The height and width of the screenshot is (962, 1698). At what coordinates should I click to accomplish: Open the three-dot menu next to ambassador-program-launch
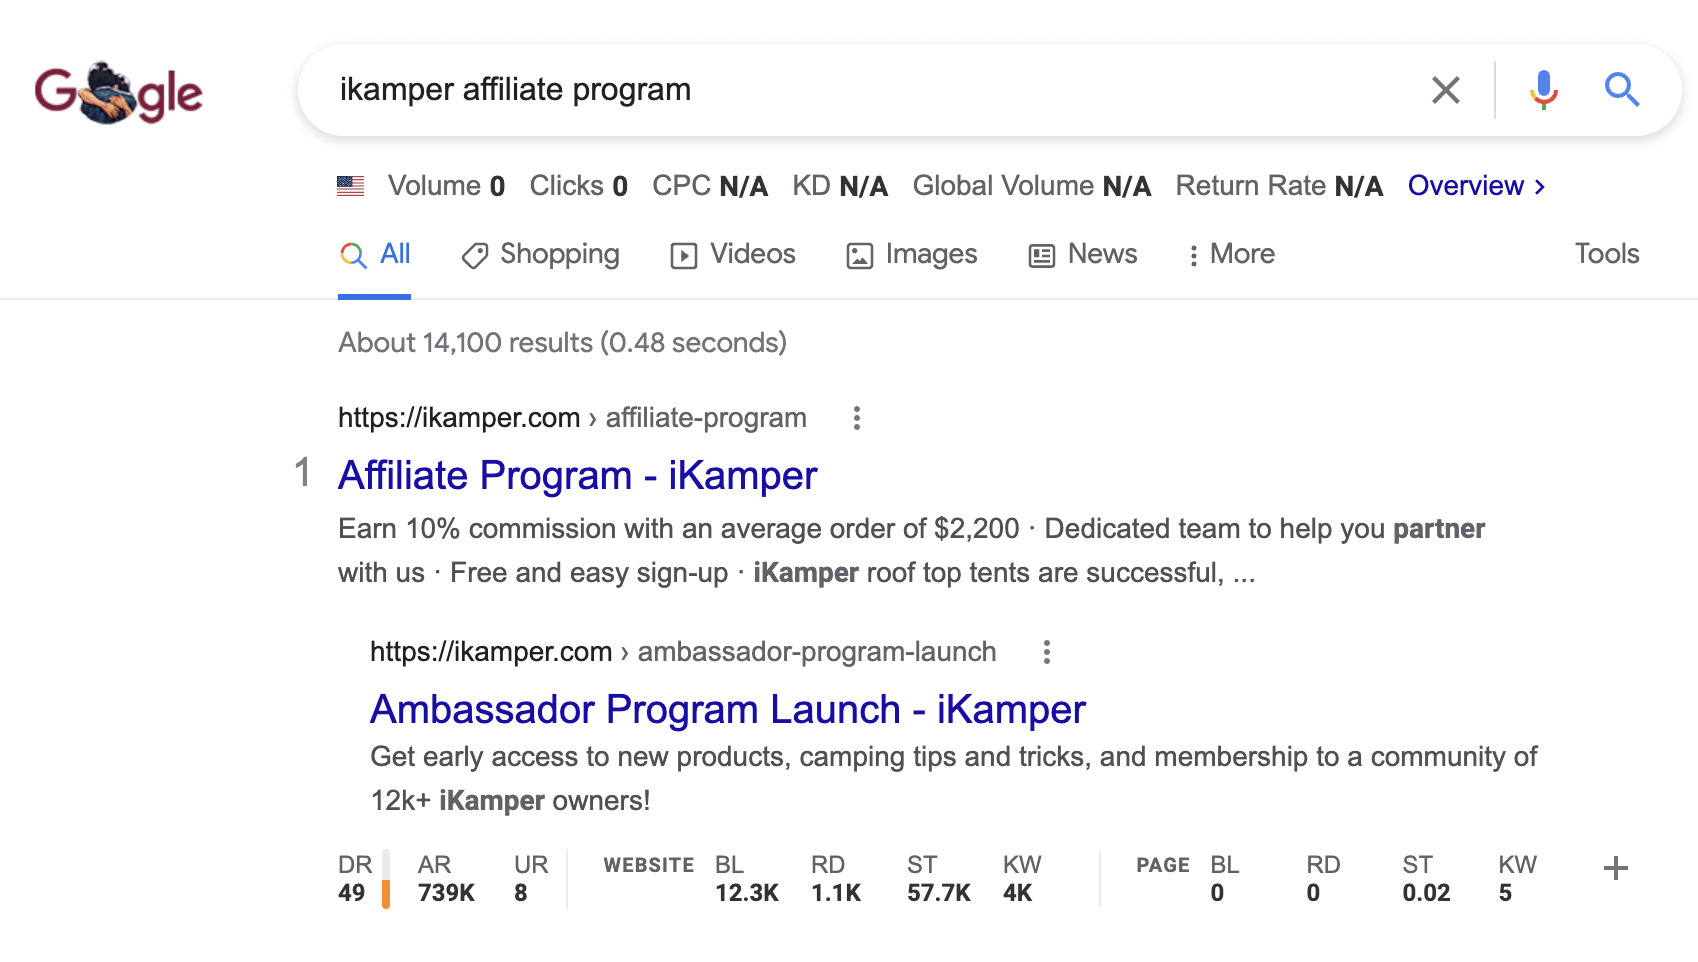point(1047,652)
